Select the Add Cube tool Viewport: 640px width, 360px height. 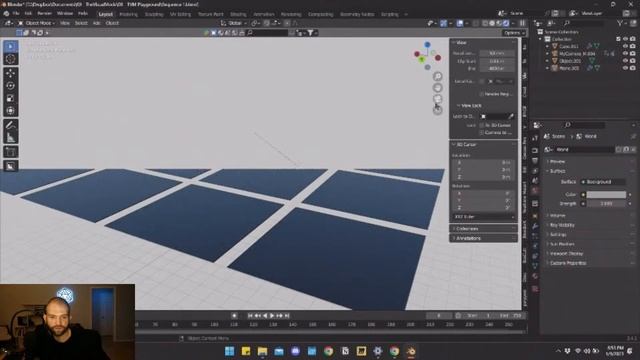coord(11,152)
